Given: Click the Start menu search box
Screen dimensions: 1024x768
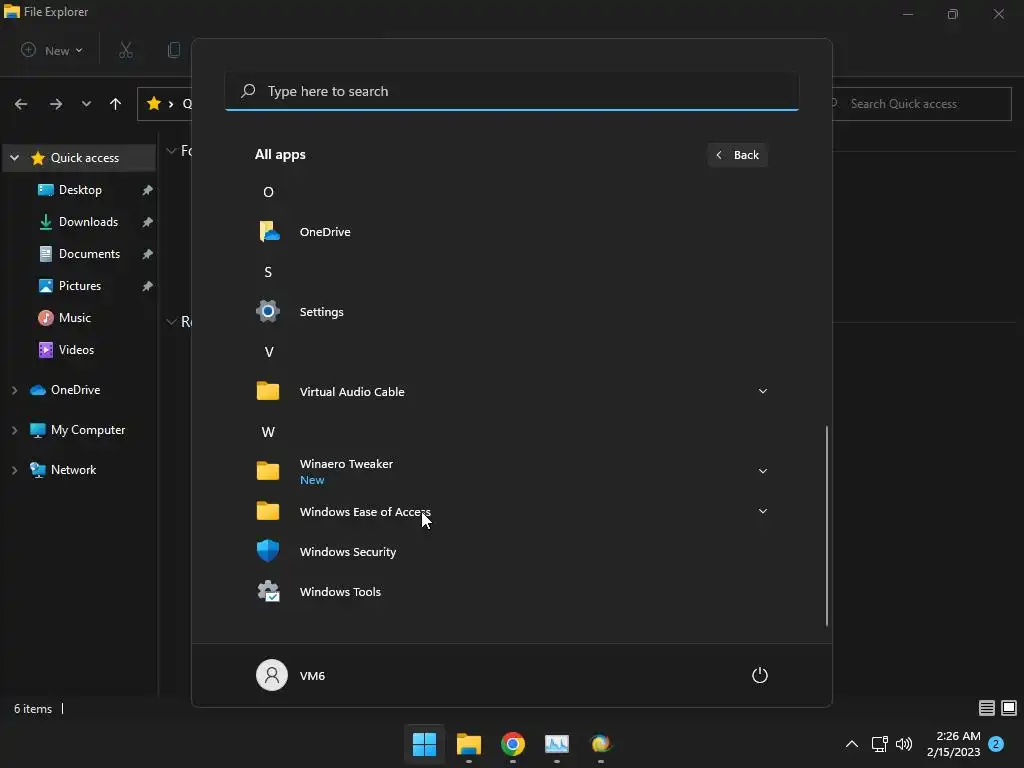Looking at the screenshot, I should pos(512,91).
